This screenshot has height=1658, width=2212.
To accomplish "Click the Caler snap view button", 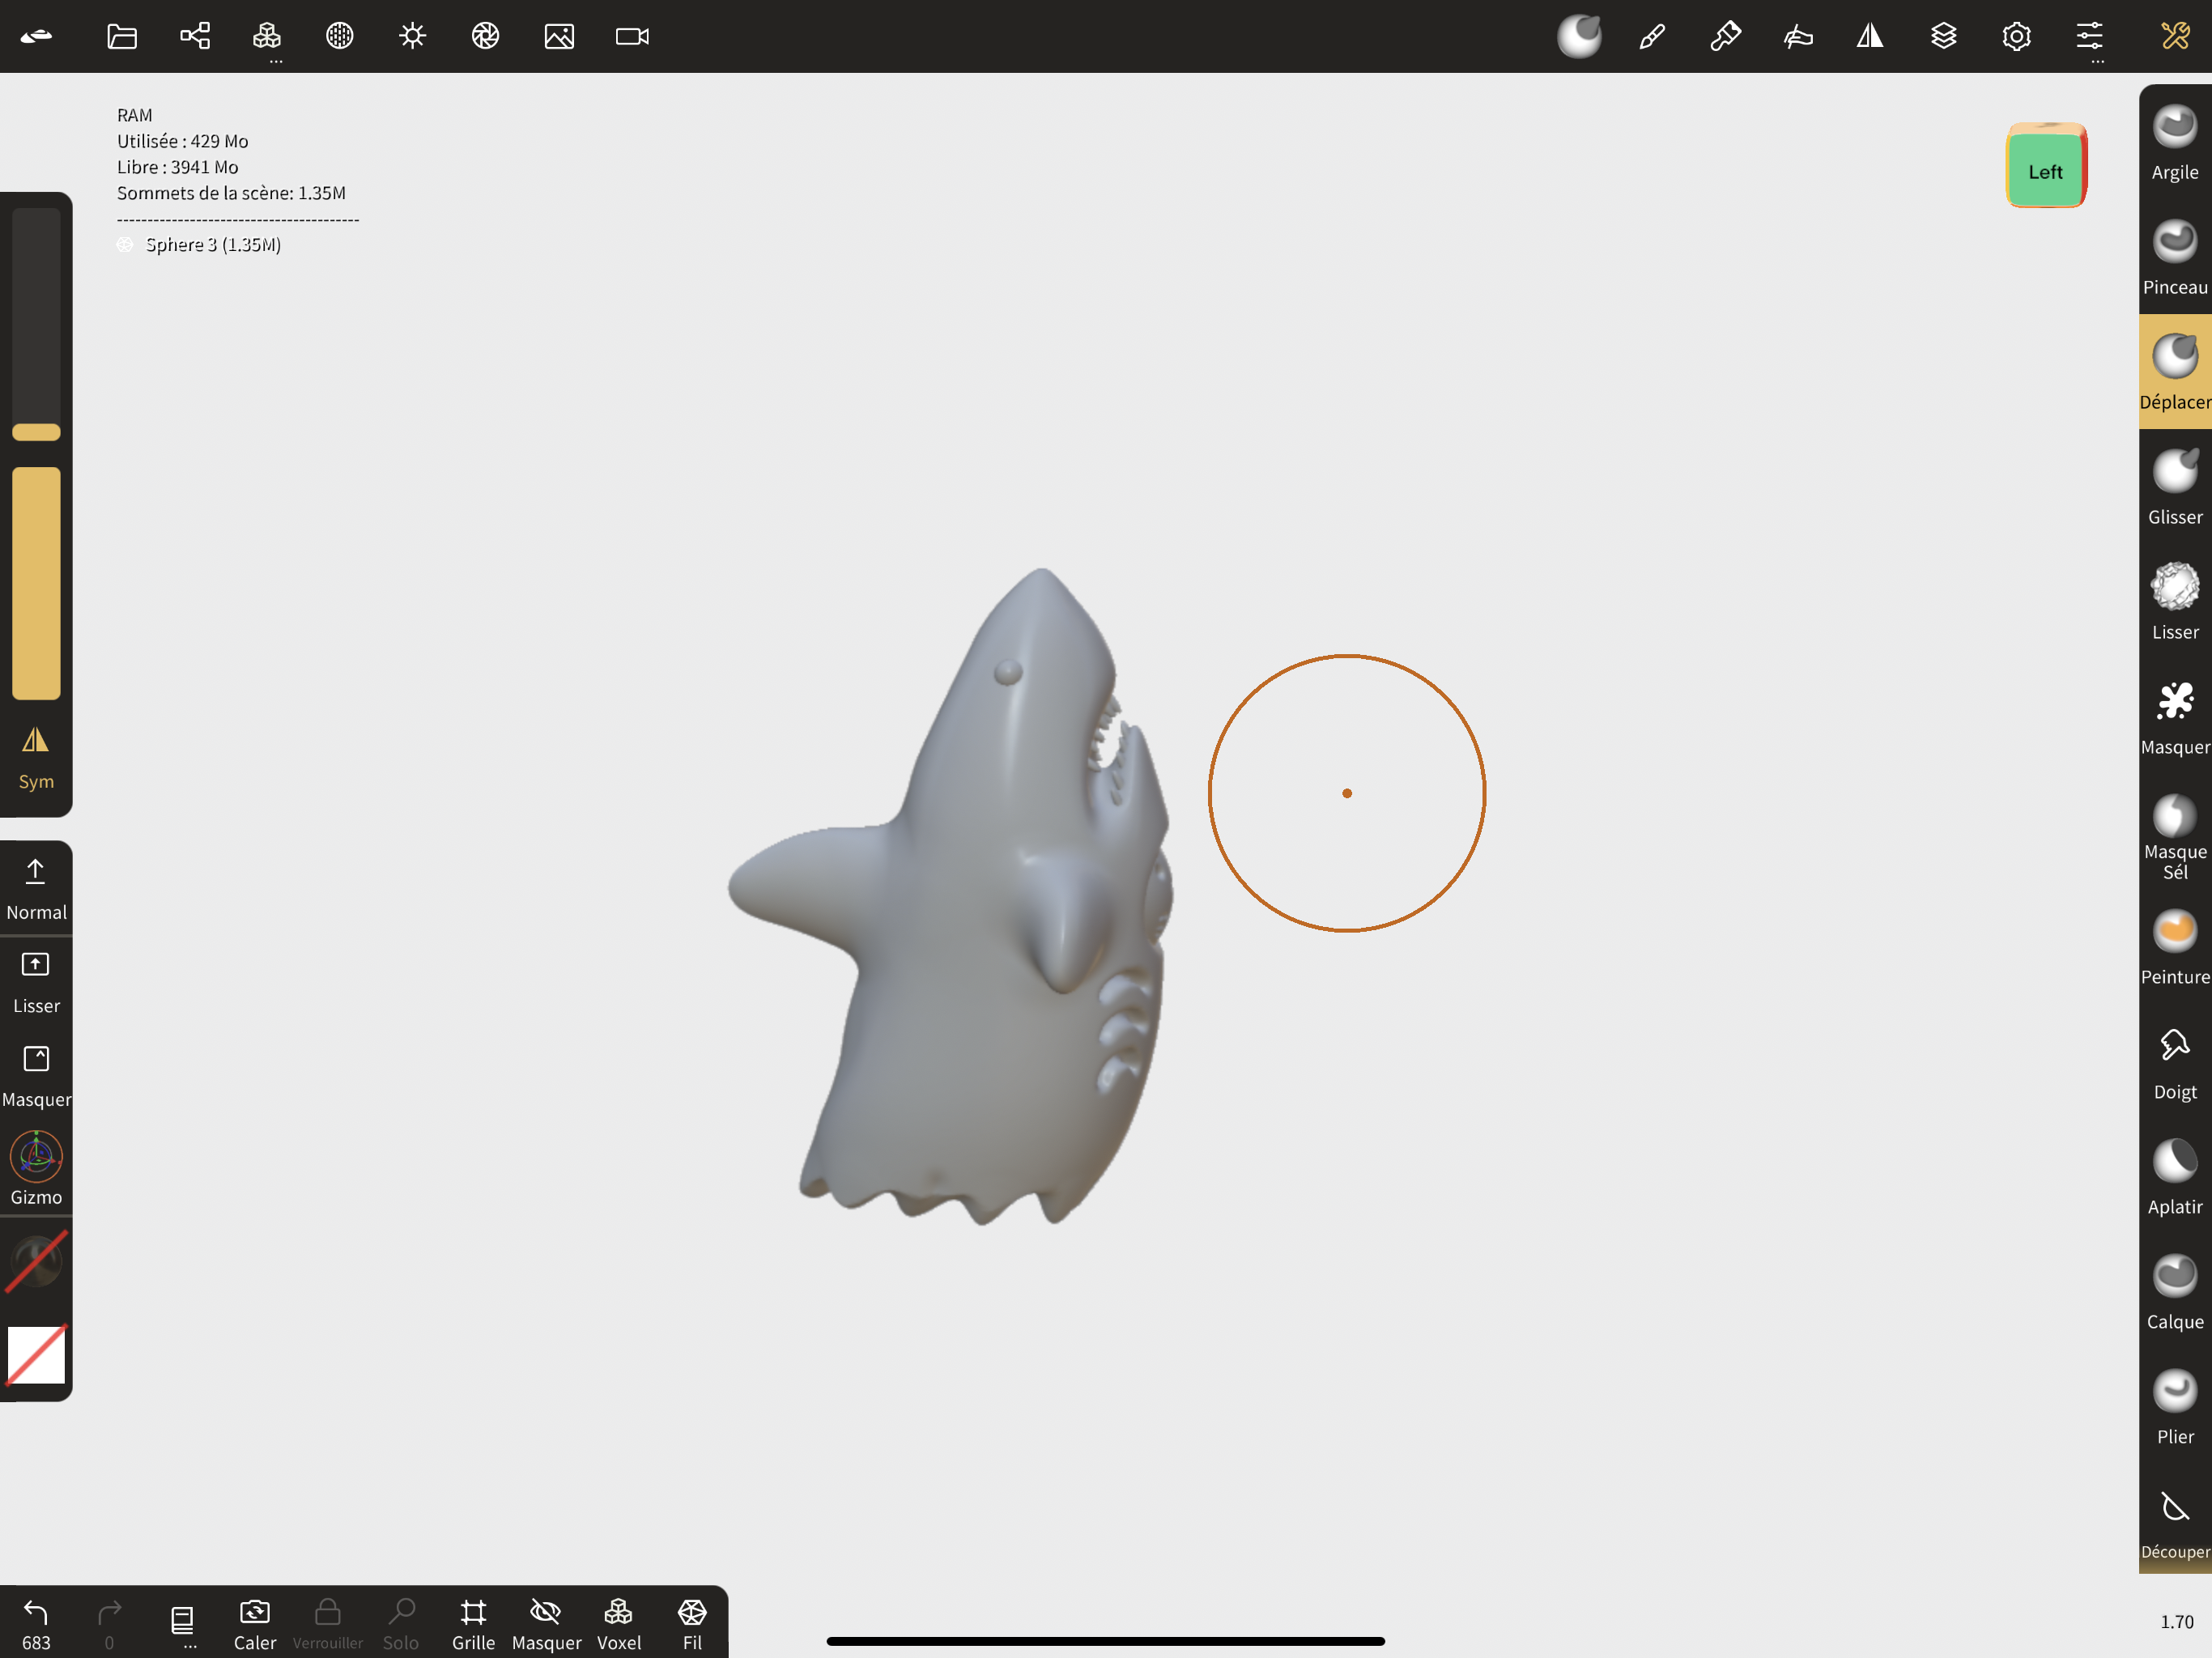I will [255, 1623].
